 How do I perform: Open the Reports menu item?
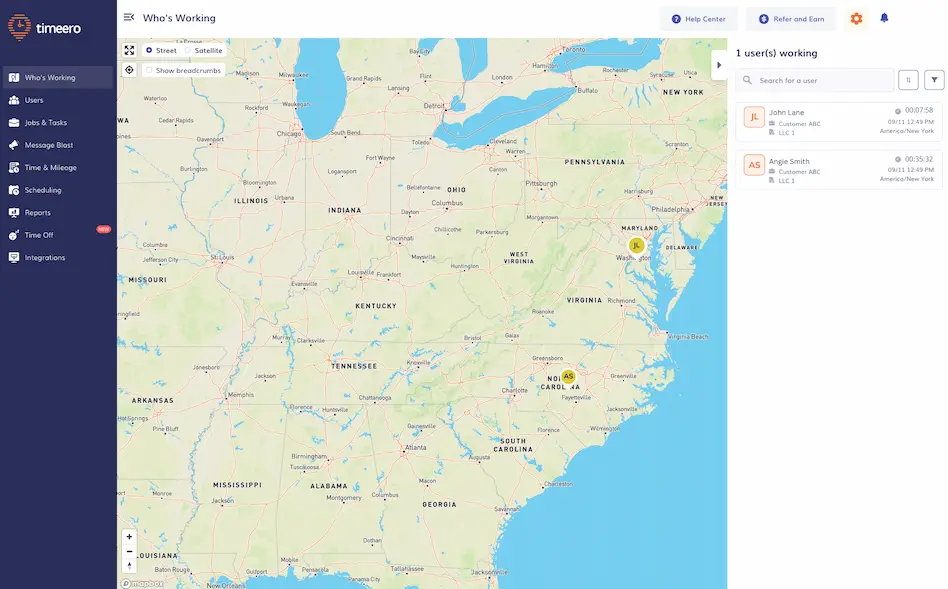tap(38, 212)
